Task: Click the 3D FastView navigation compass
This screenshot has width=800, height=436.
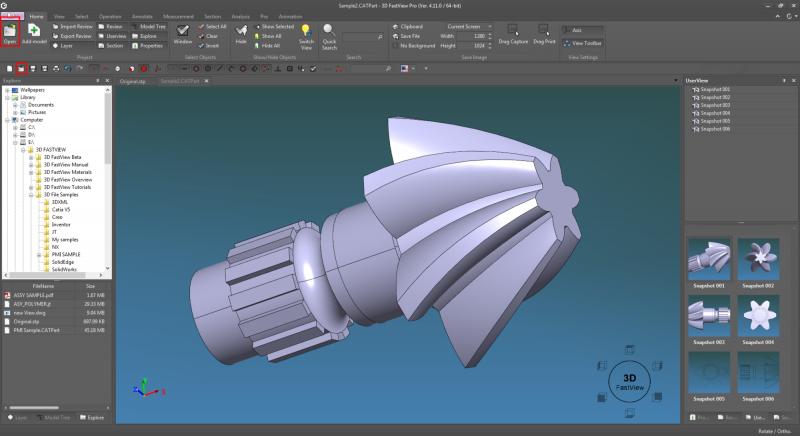Action: 629,382
